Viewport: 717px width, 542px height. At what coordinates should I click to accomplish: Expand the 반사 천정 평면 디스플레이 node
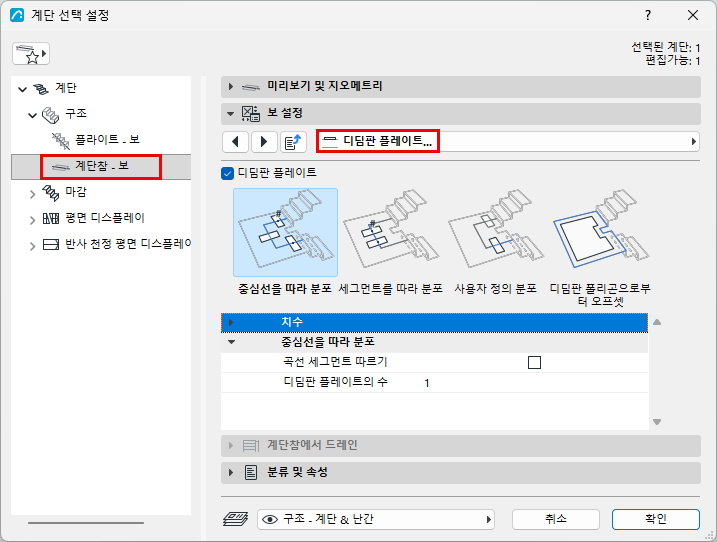coord(32,246)
